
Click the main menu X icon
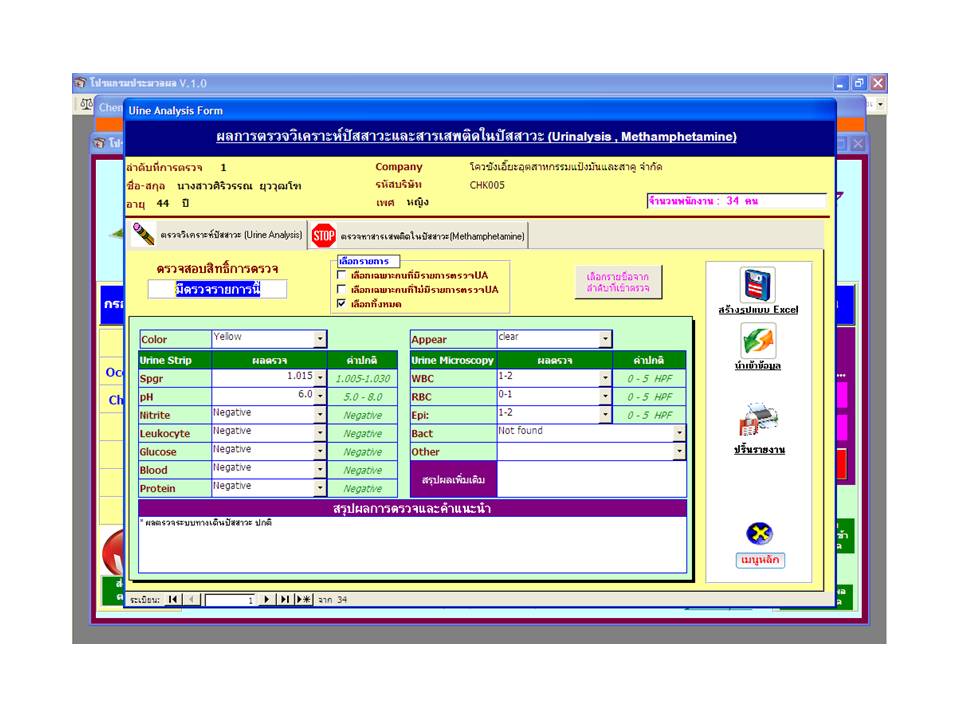(759, 534)
